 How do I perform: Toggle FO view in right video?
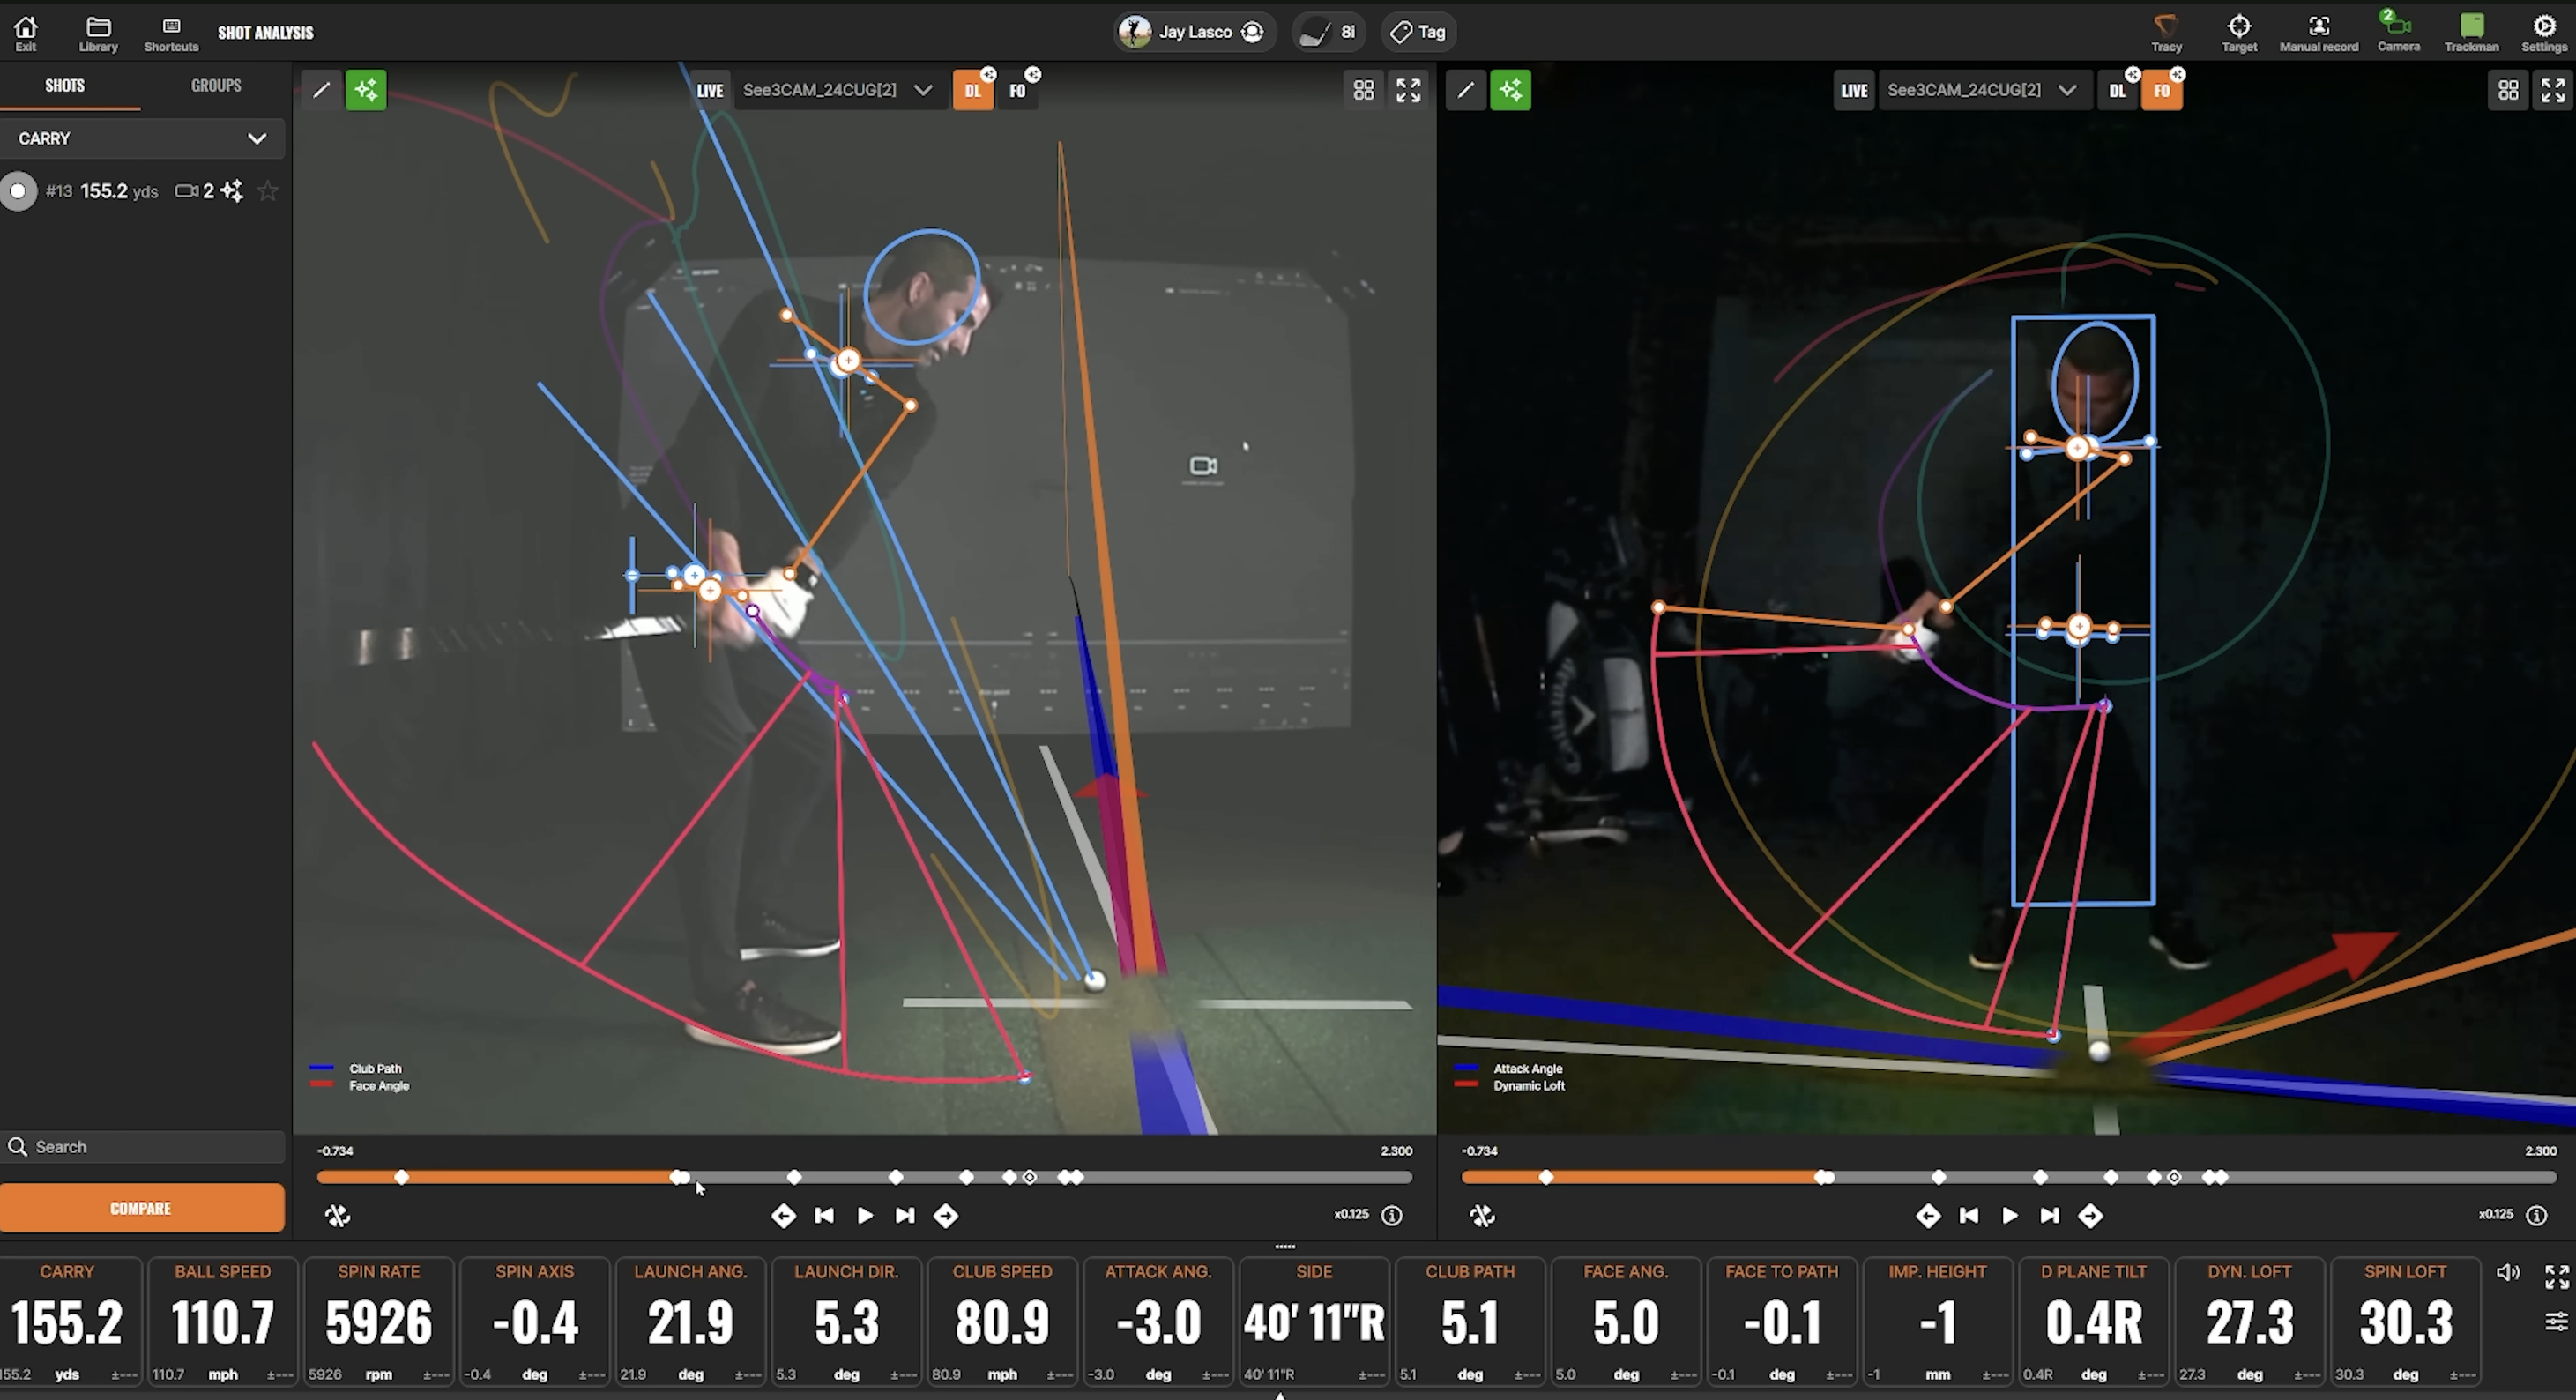2162,90
